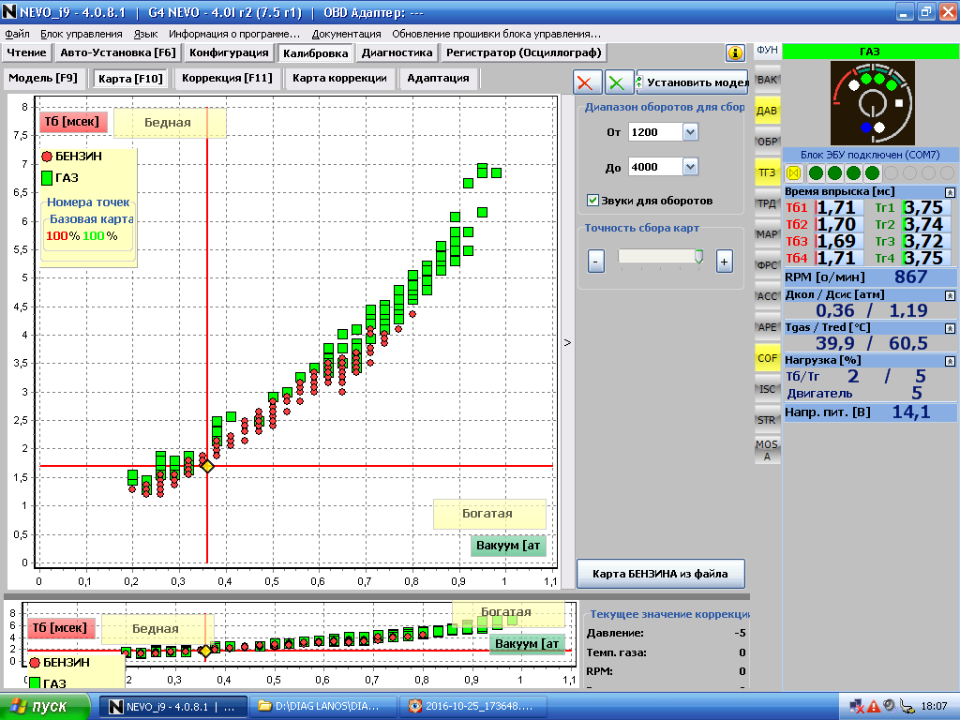
Task: Toggle the COF side indicator button
Action: coord(767,357)
